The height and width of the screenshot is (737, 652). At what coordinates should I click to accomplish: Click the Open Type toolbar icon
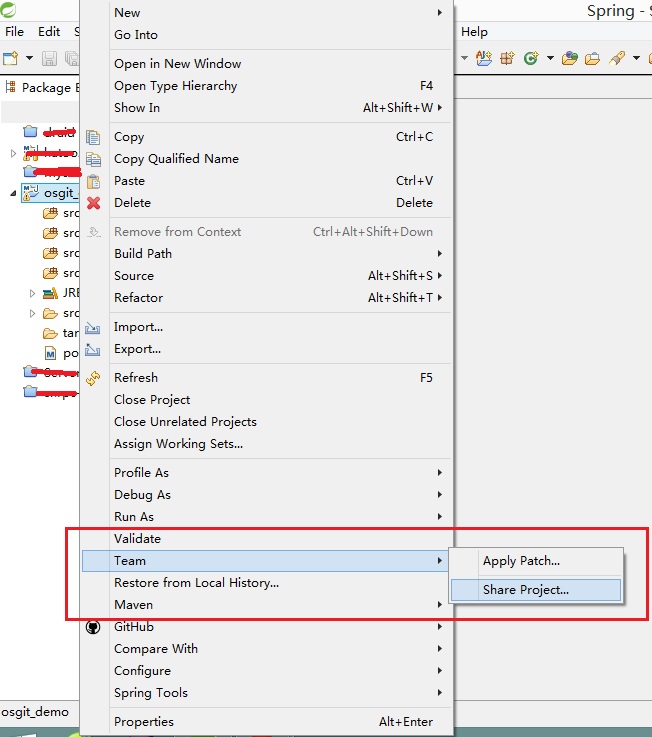(569, 58)
